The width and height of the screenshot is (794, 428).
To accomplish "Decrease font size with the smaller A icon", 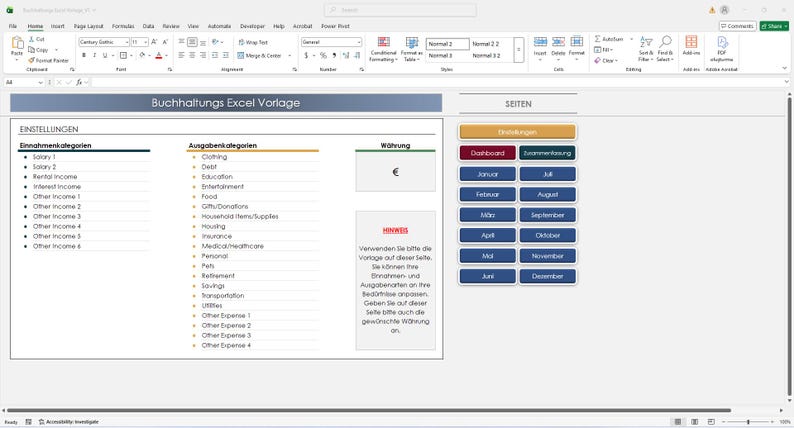I will pos(165,42).
